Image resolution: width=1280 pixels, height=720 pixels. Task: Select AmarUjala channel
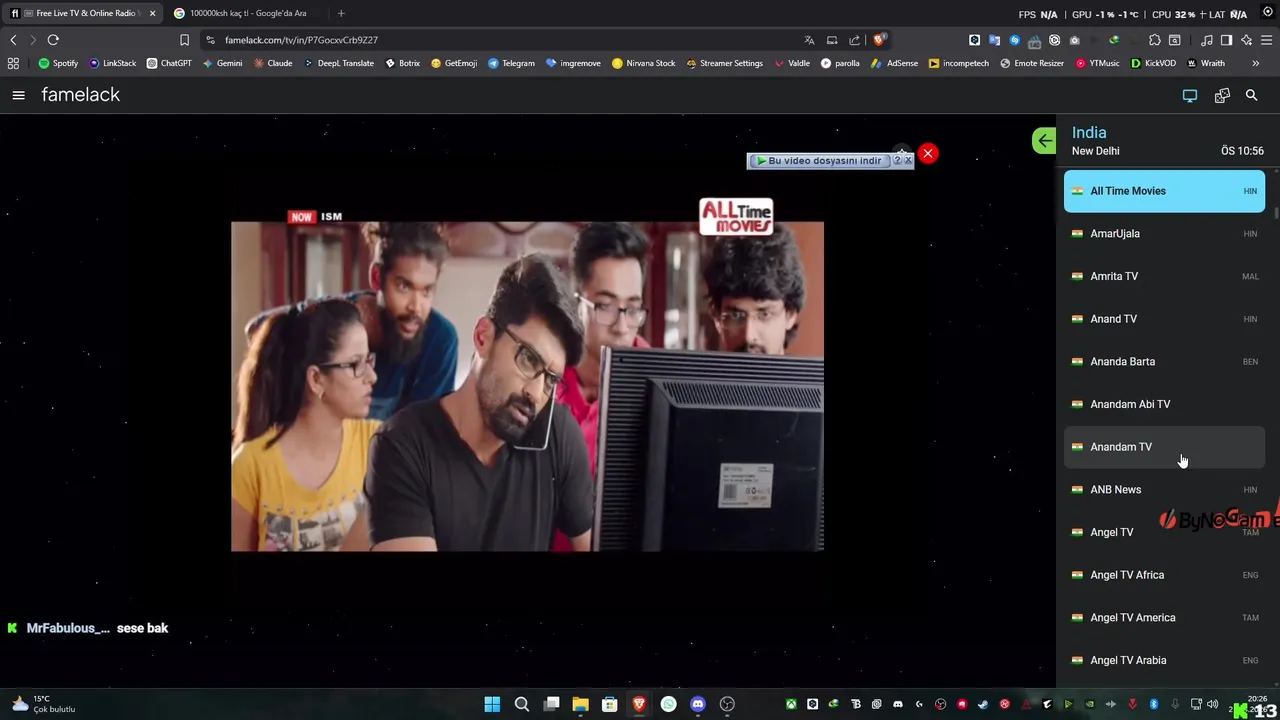(1164, 234)
